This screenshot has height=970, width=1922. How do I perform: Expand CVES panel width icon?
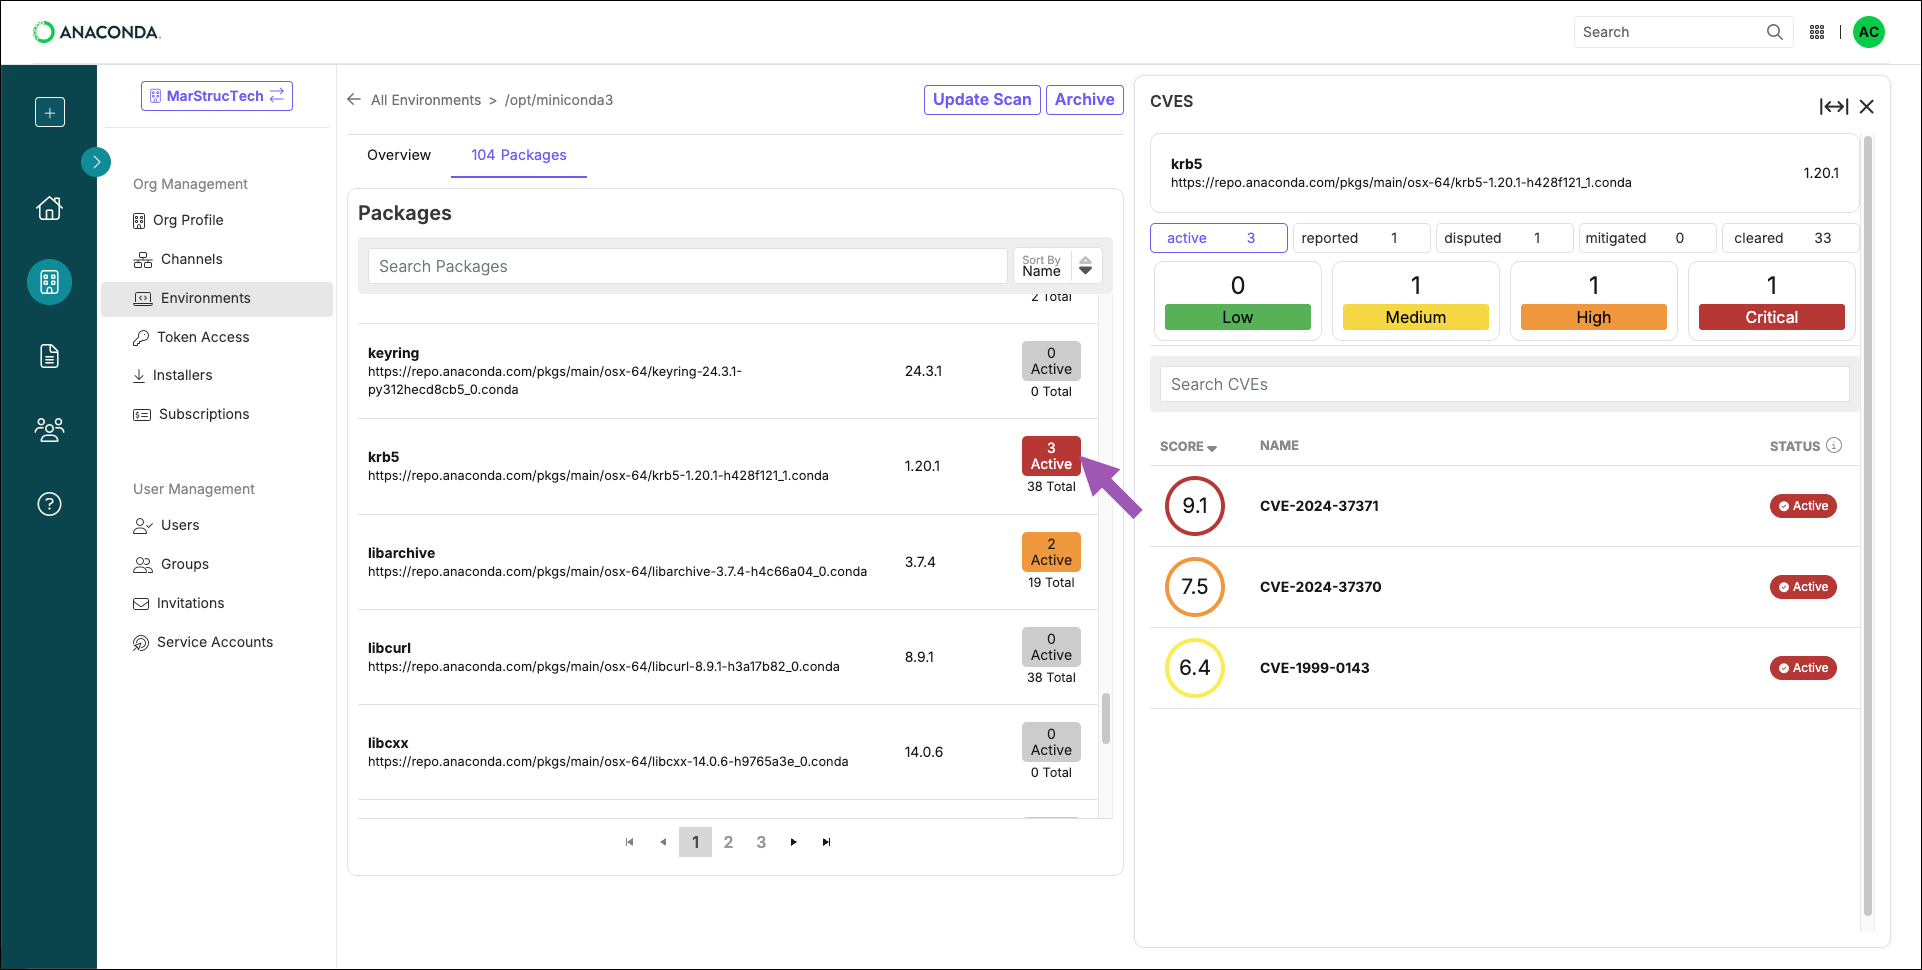click(1833, 107)
